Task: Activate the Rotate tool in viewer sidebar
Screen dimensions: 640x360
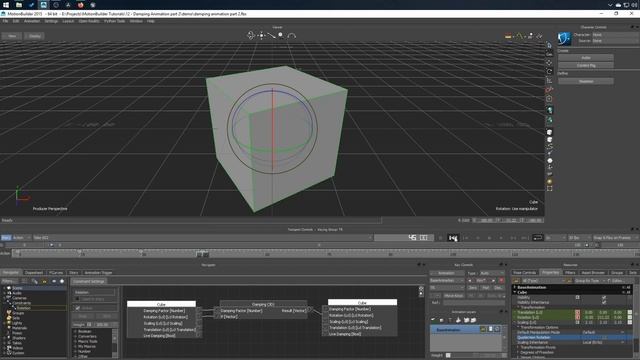Action: click(x=549, y=71)
